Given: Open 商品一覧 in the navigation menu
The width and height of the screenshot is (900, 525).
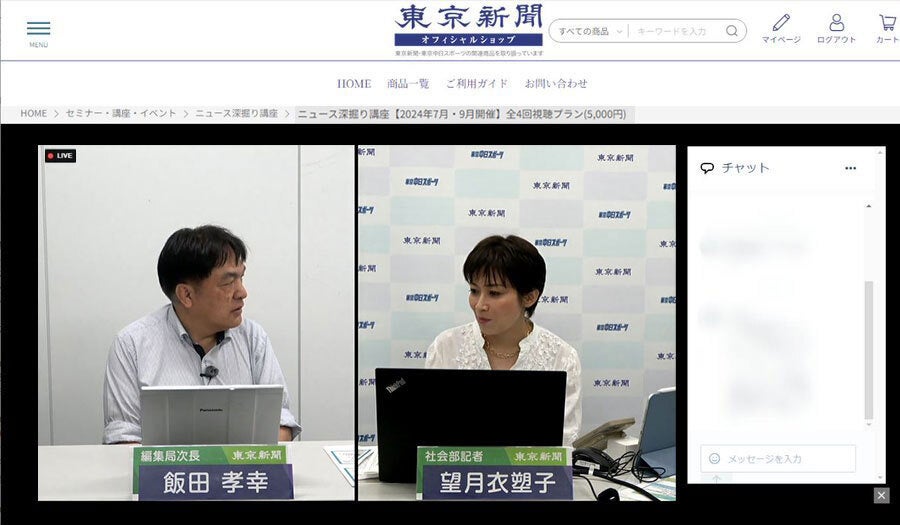Looking at the screenshot, I should (x=408, y=84).
